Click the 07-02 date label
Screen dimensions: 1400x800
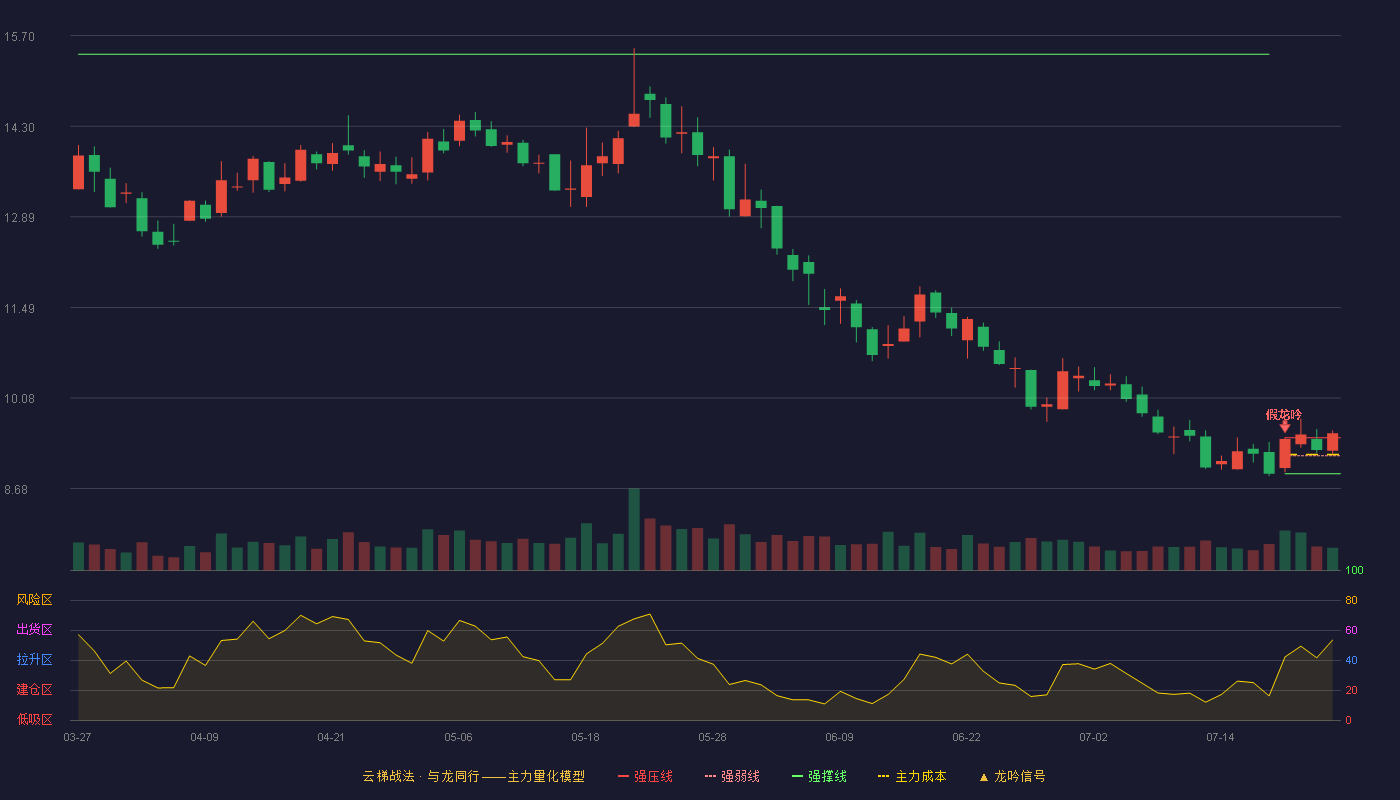(1093, 737)
